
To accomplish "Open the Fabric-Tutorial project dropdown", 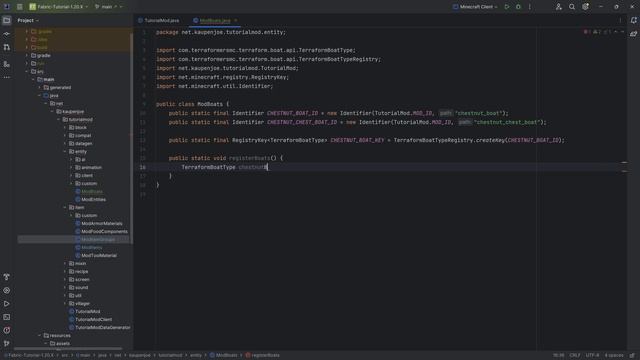I will [58, 7].
